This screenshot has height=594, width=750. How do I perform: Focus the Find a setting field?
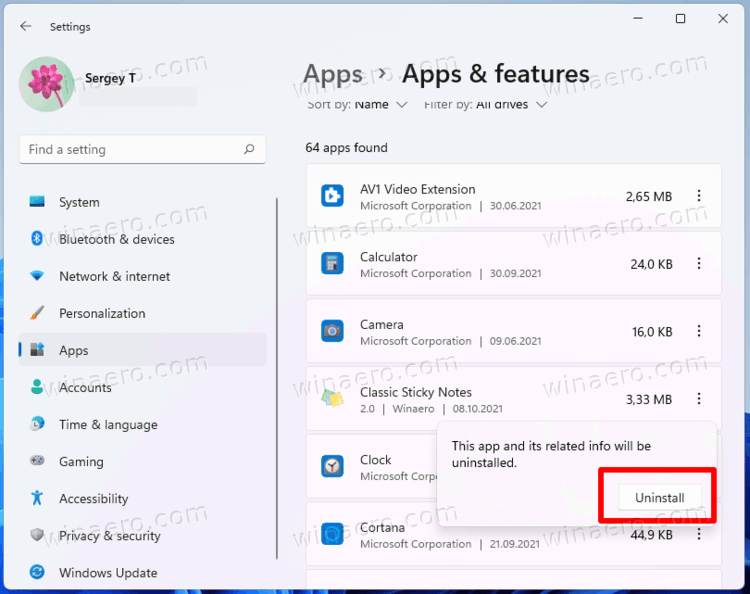[x=143, y=150]
